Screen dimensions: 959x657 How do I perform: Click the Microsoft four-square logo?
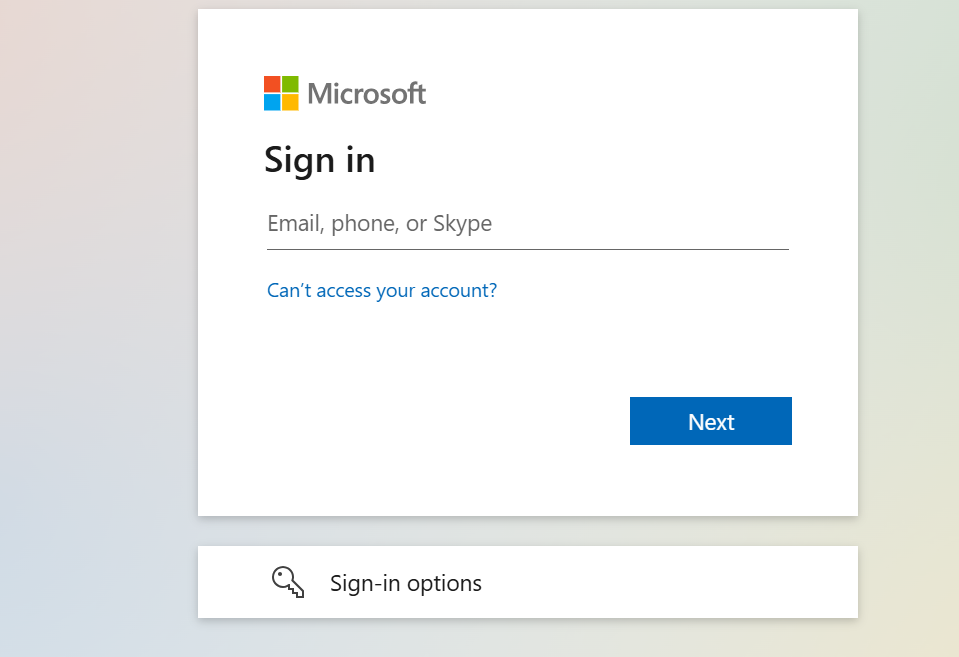[281, 93]
